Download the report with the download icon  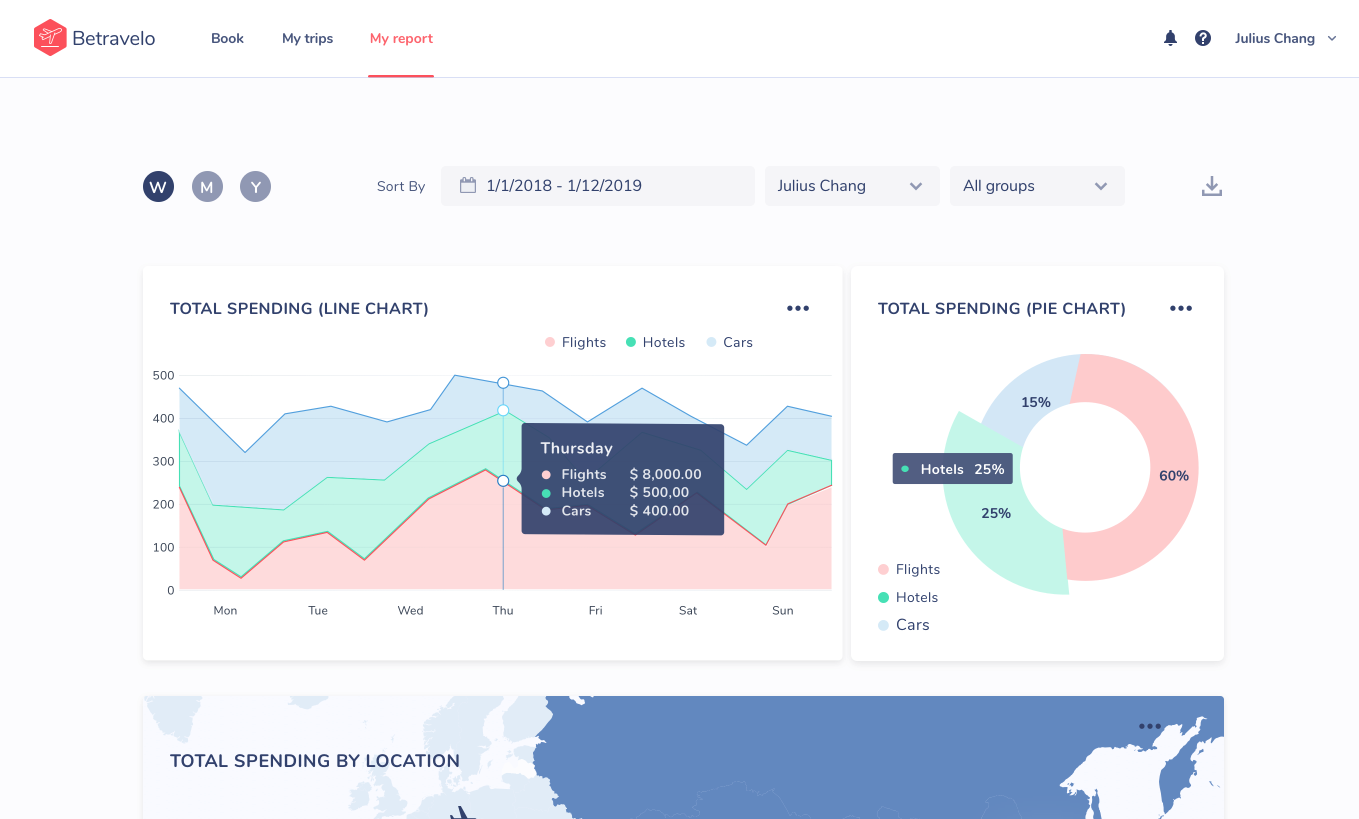tap(1212, 186)
